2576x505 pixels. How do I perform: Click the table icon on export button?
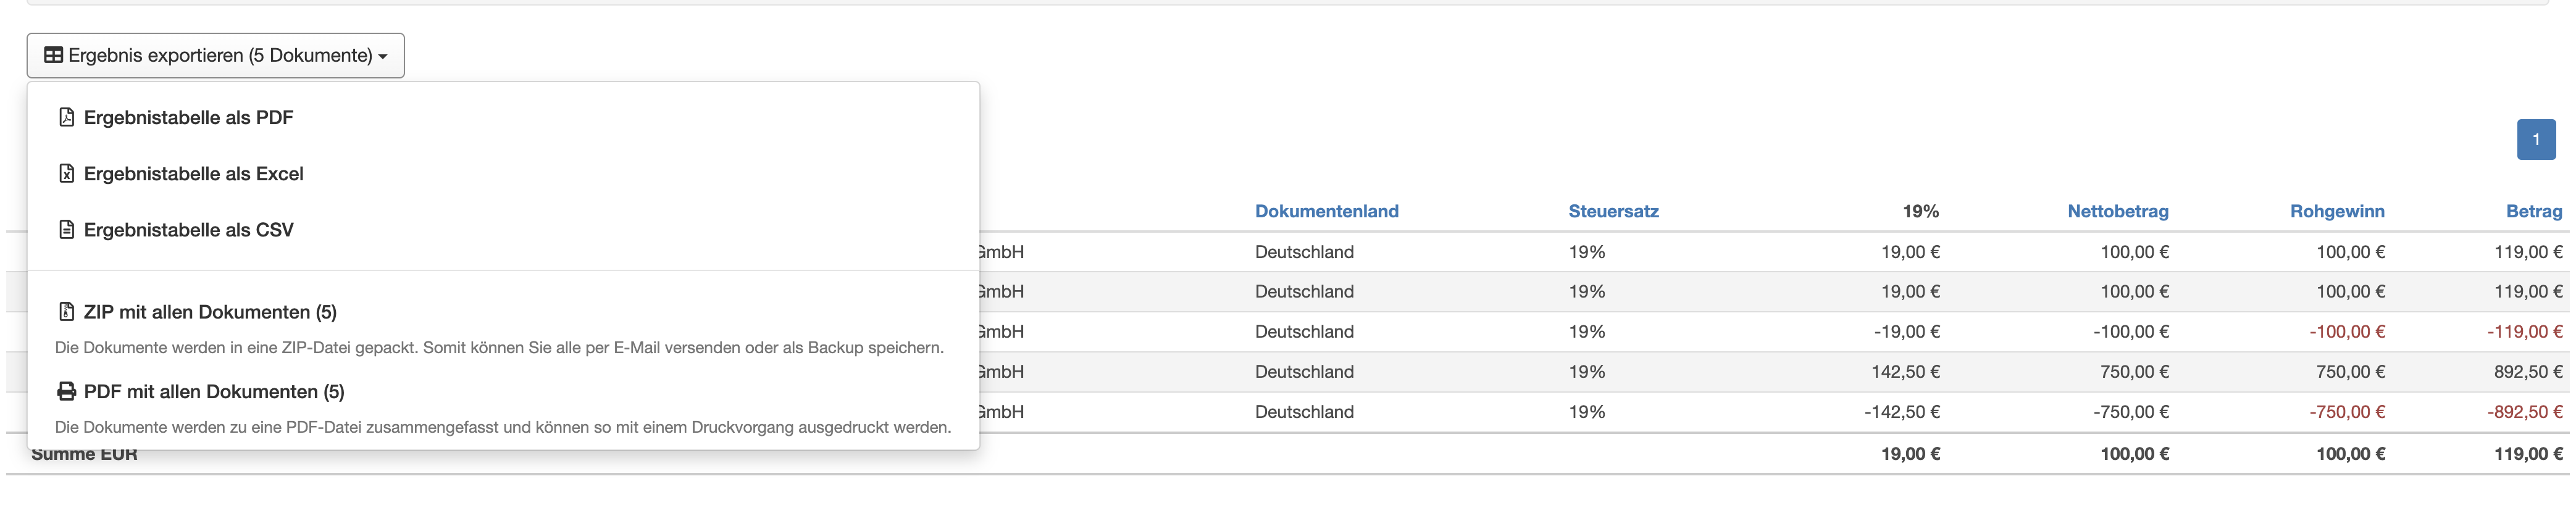[x=54, y=55]
